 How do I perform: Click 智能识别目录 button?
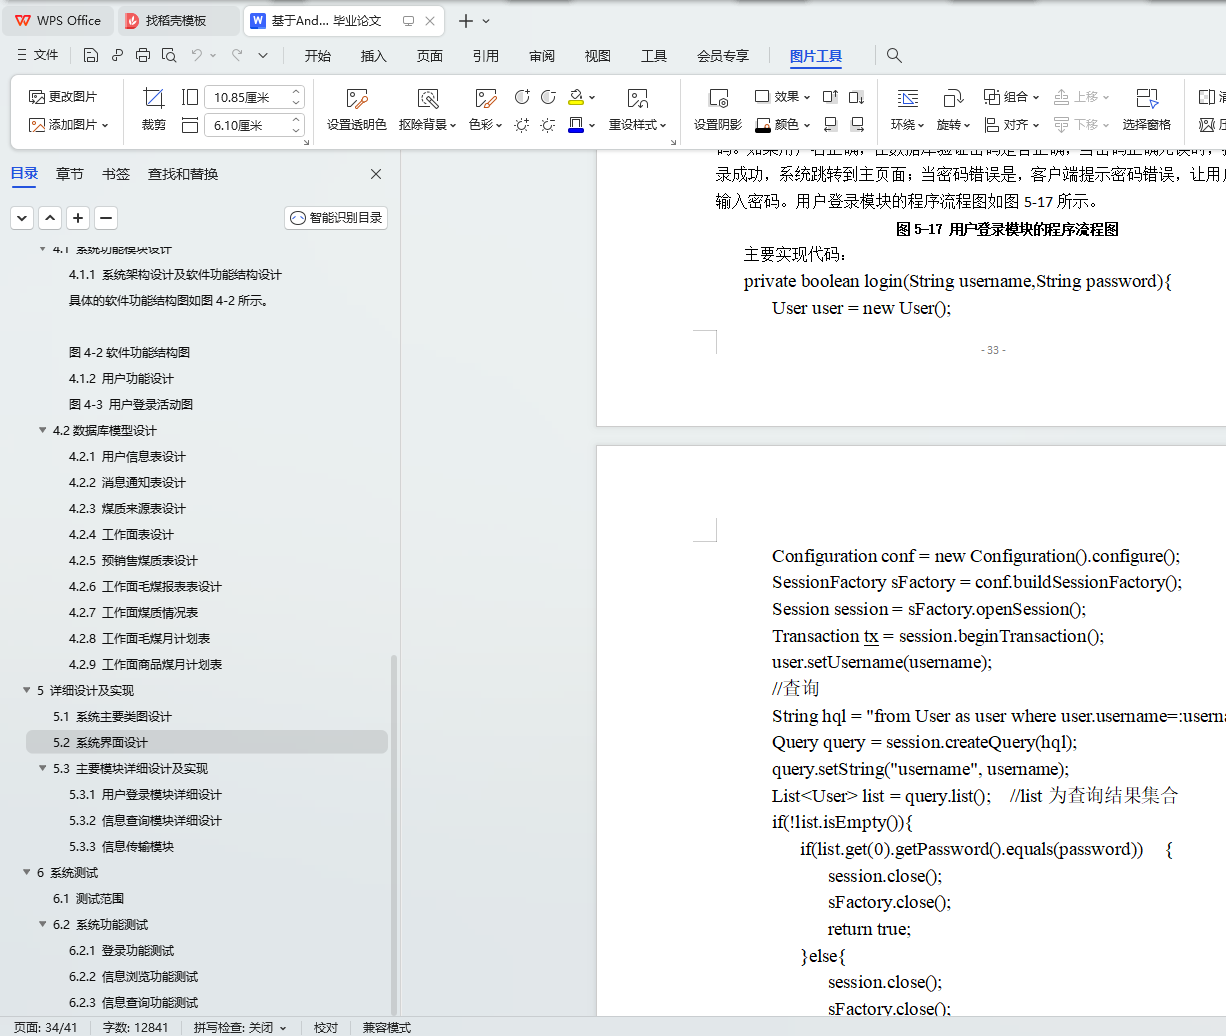336,218
